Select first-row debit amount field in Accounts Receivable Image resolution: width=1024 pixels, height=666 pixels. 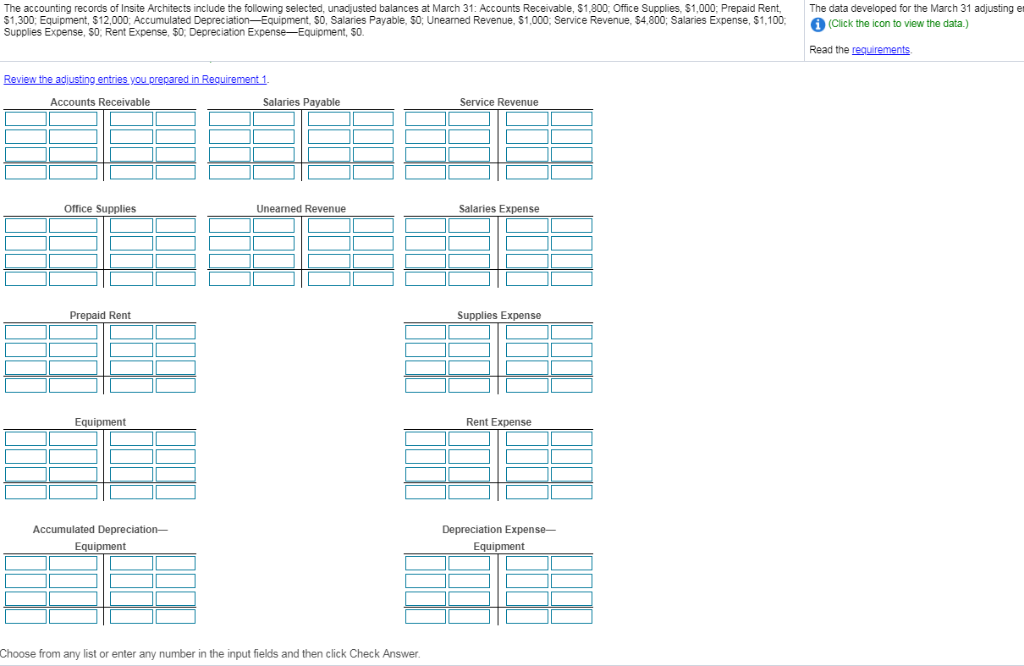(x=73, y=119)
